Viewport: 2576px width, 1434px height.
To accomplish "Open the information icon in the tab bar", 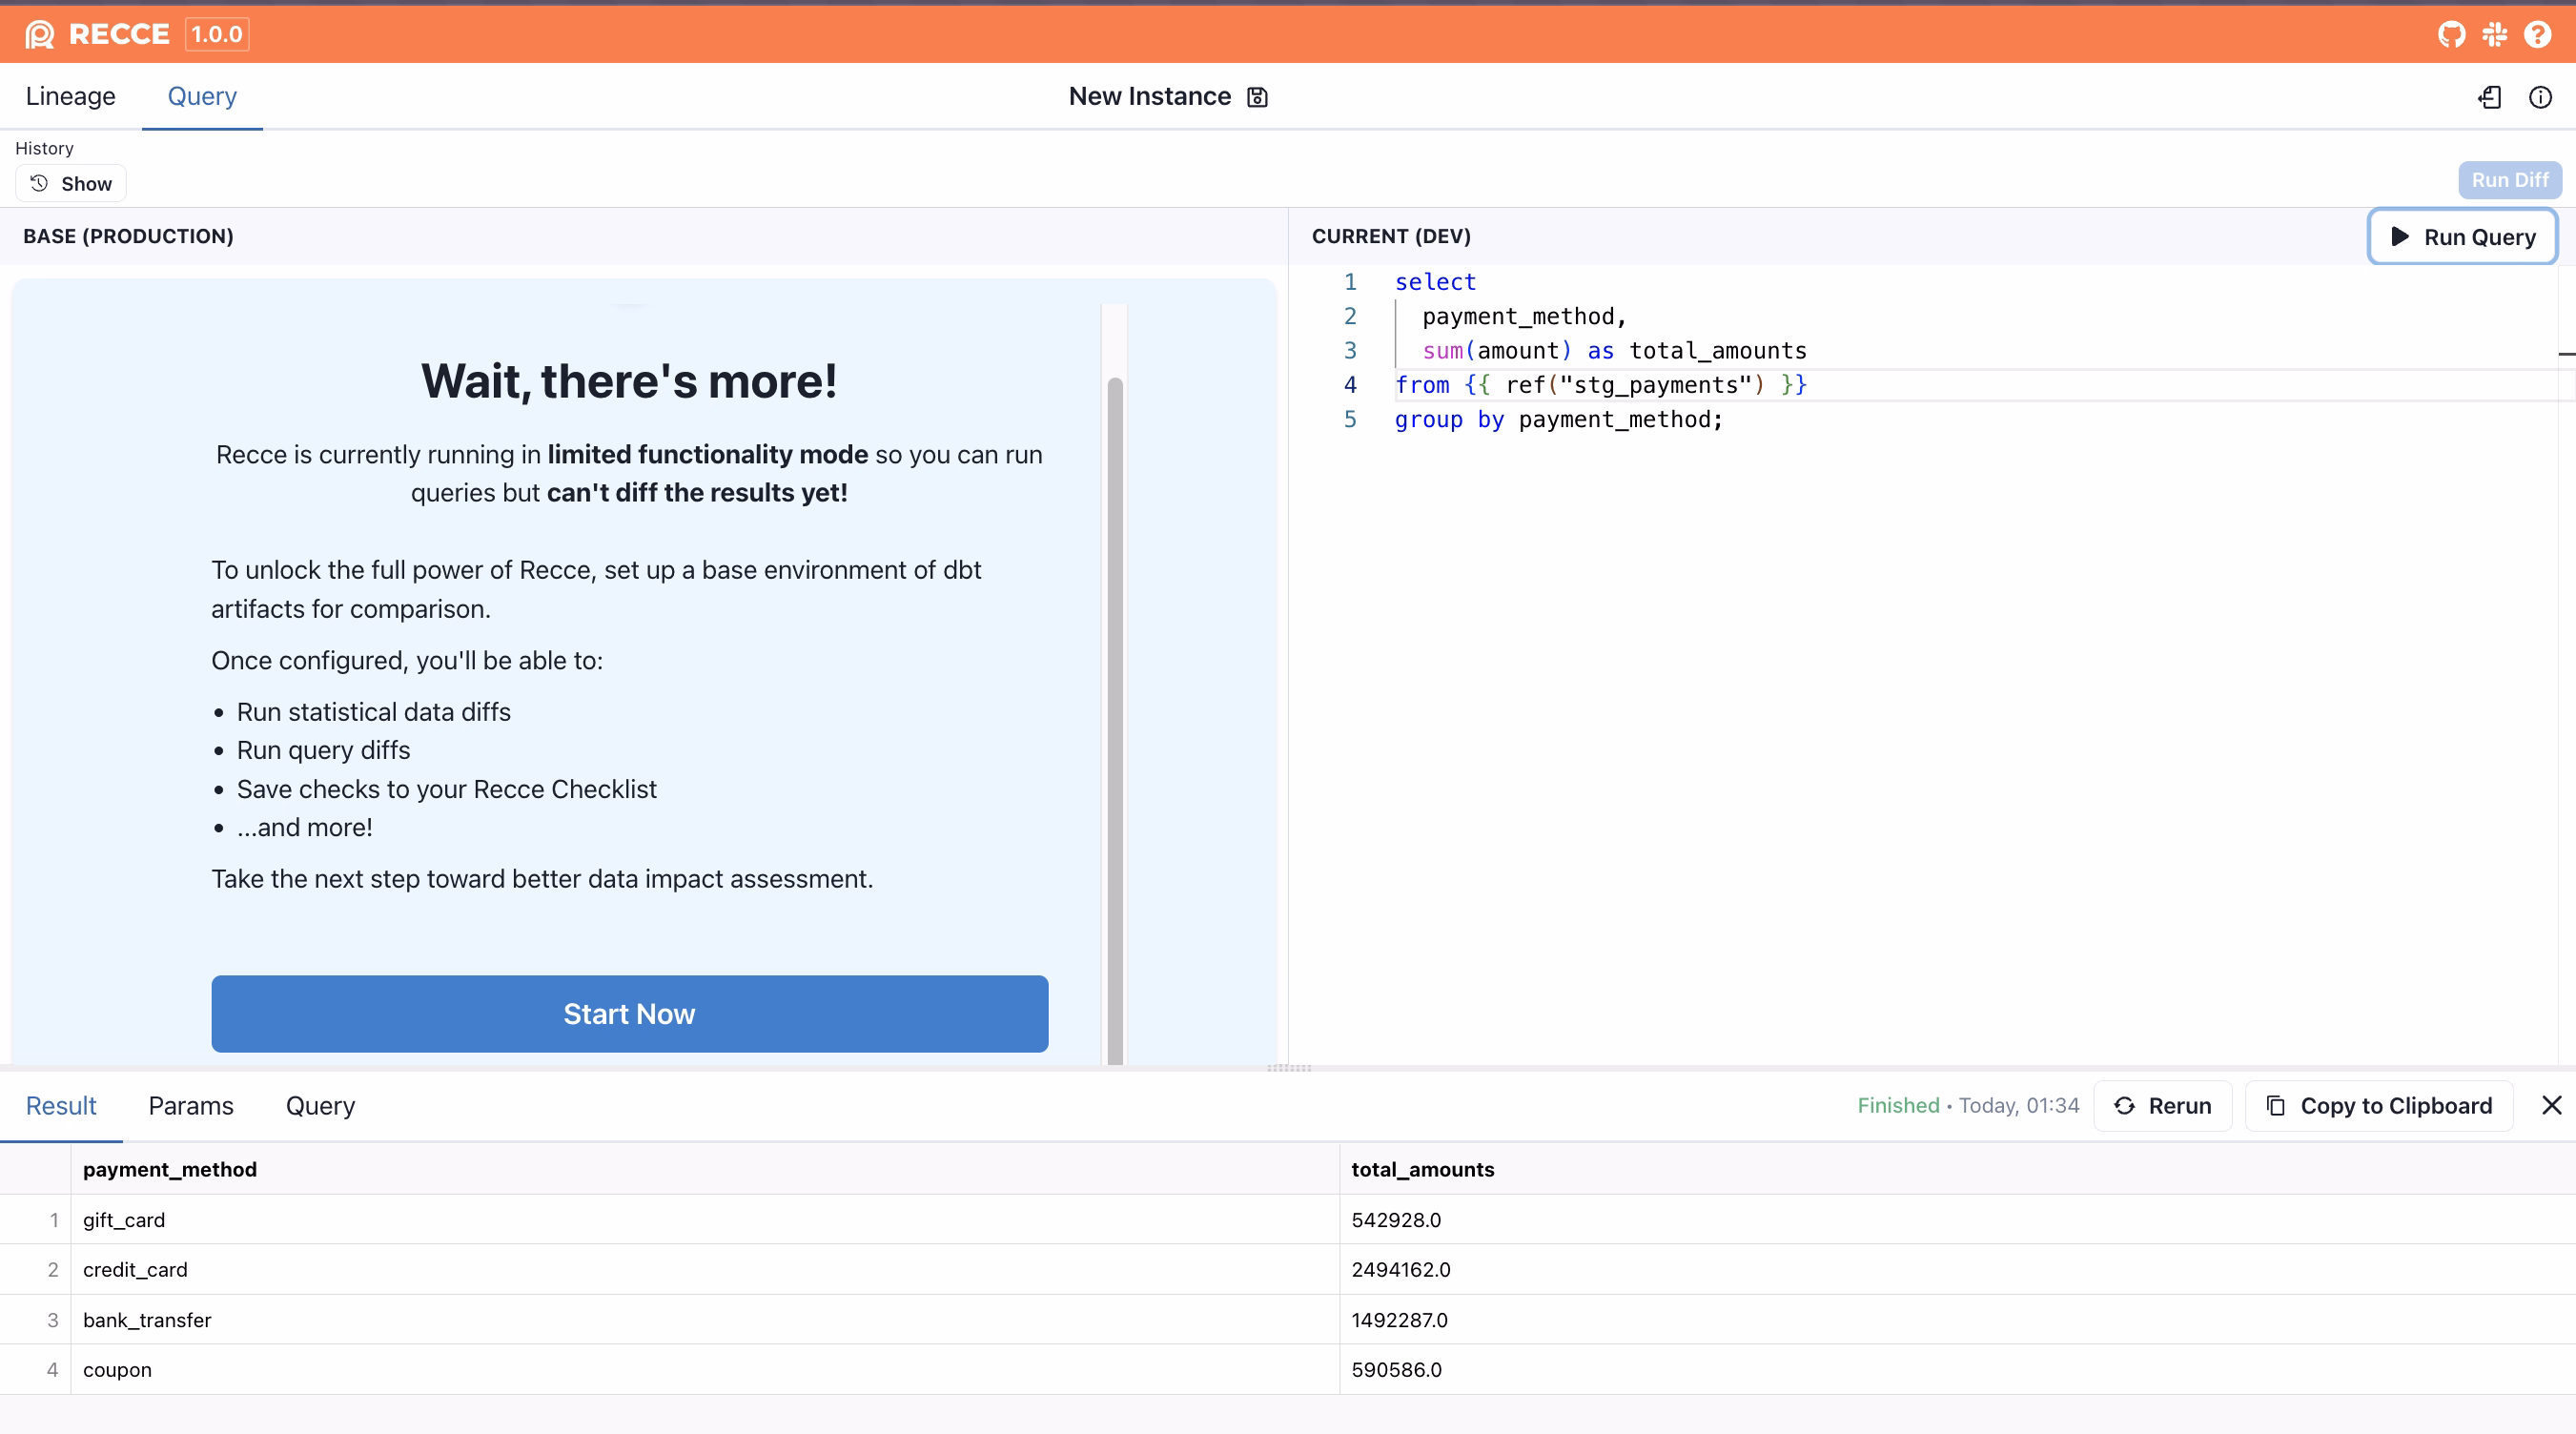I will (2540, 97).
